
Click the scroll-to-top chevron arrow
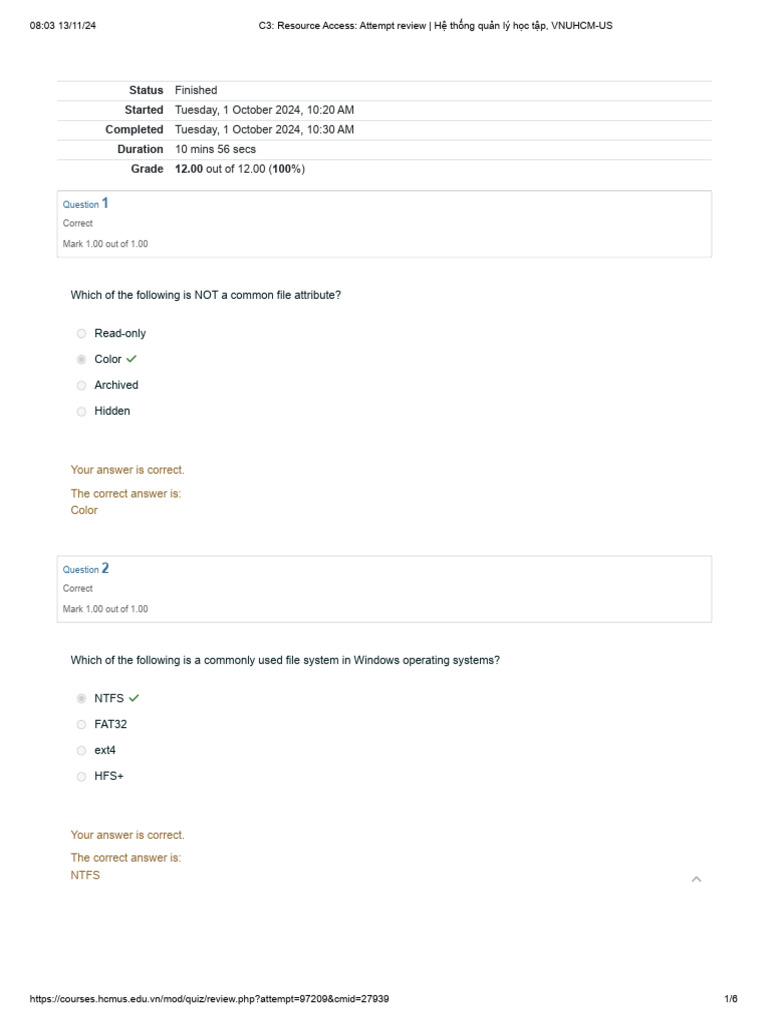pos(697,879)
